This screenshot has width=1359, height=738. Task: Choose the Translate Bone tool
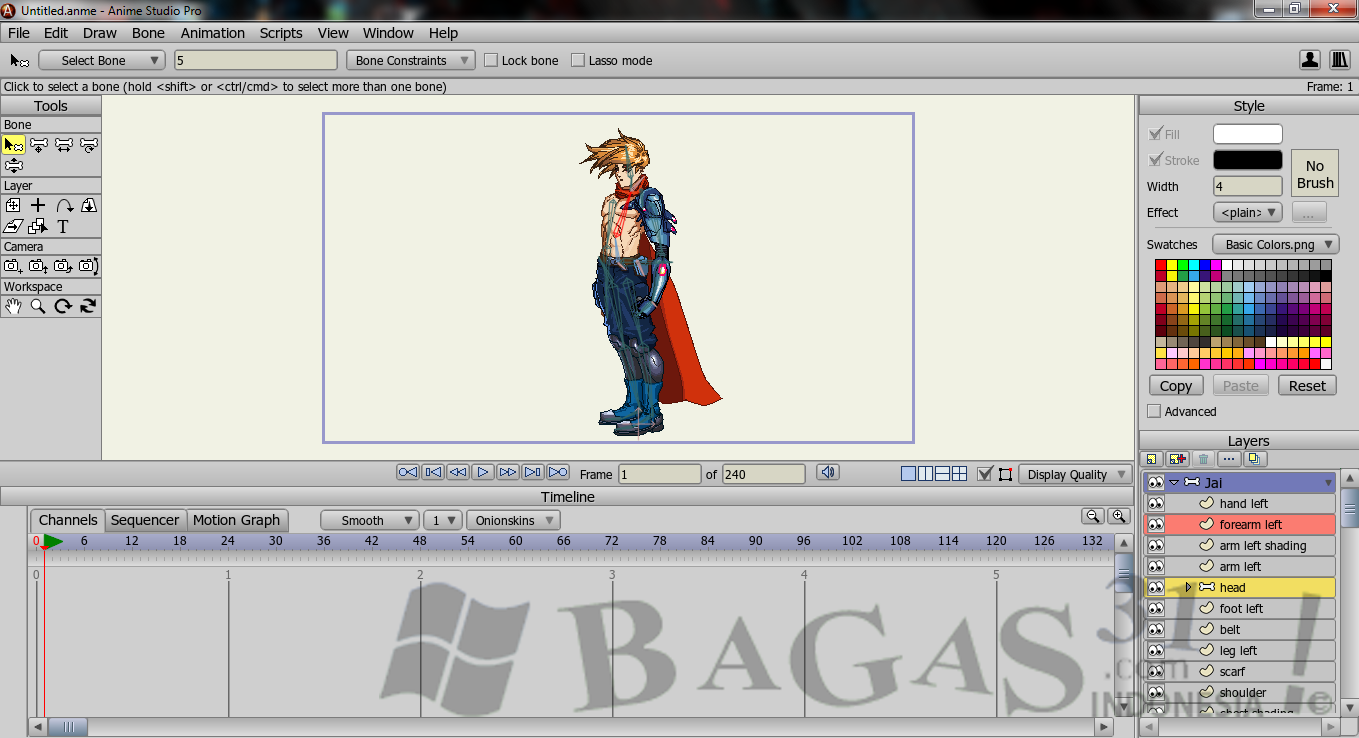coord(39,145)
